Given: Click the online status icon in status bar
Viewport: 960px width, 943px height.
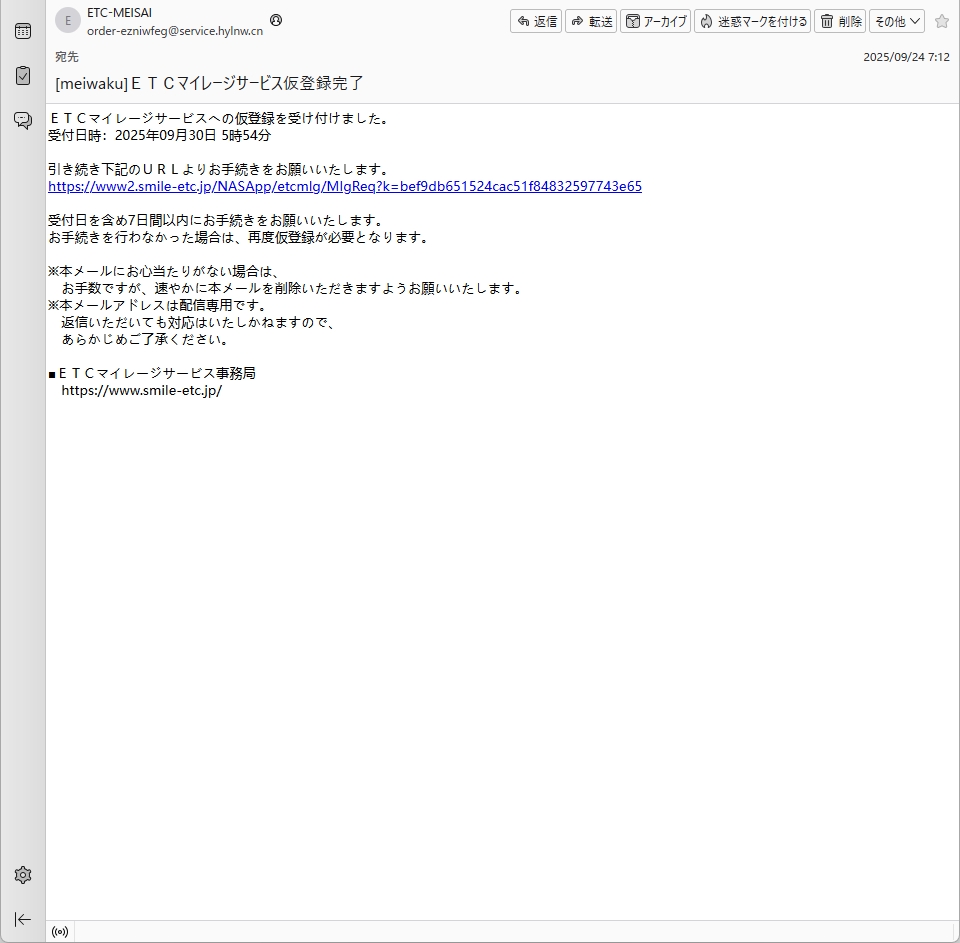Looking at the screenshot, I should tap(60, 932).
